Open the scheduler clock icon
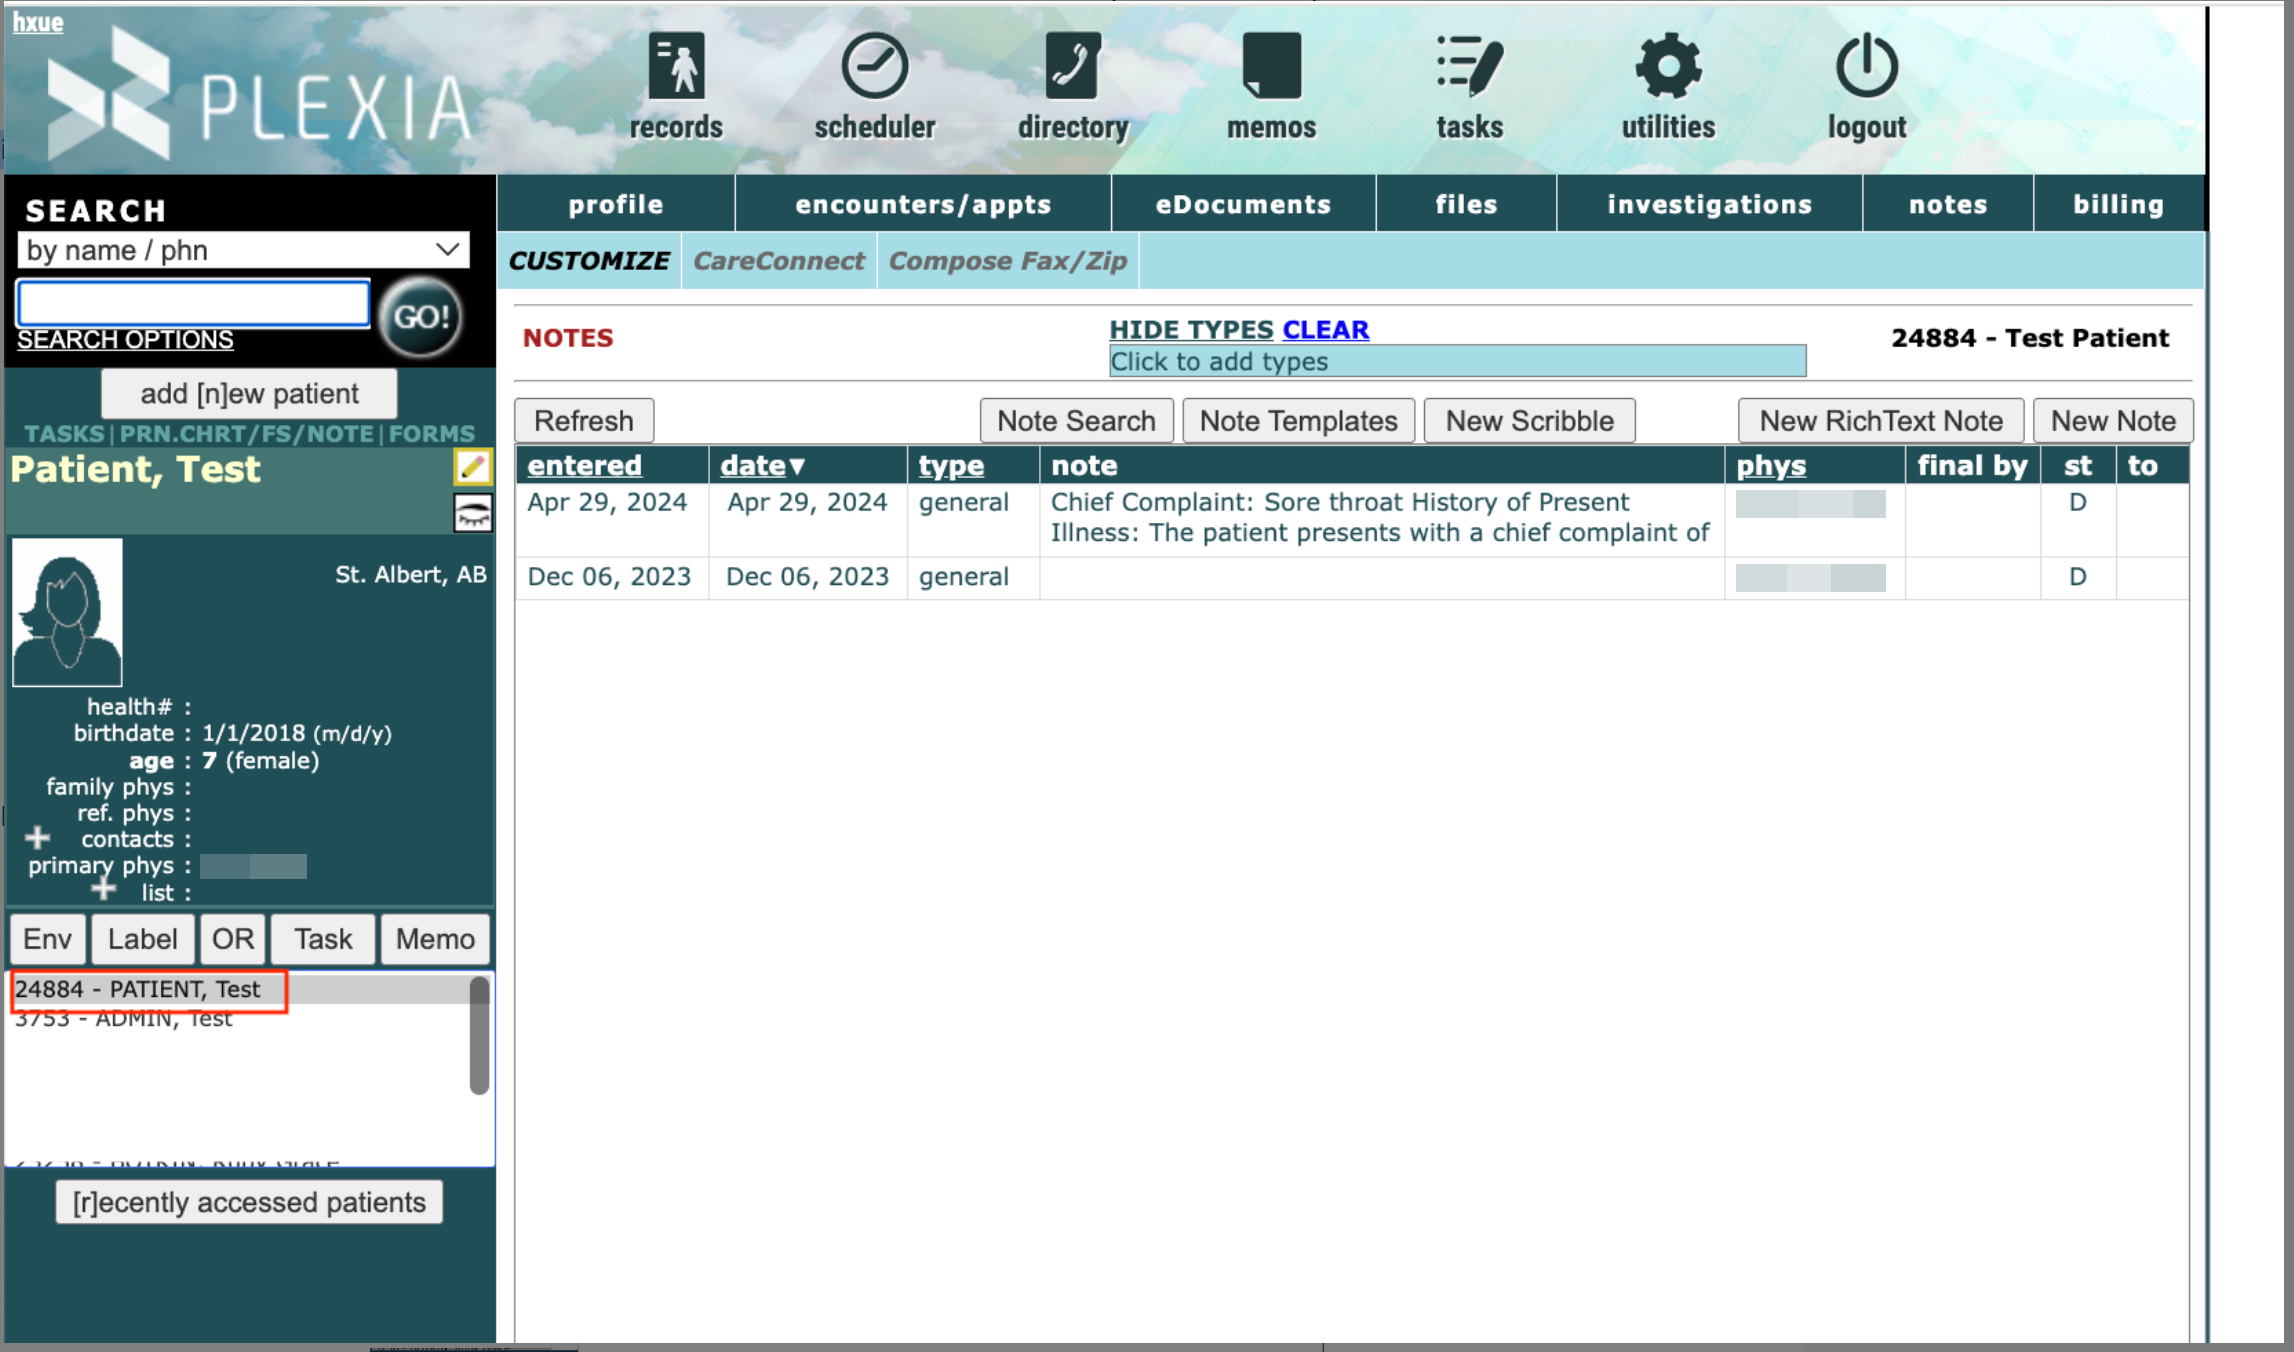Viewport: 2294px width, 1352px height. [875, 66]
